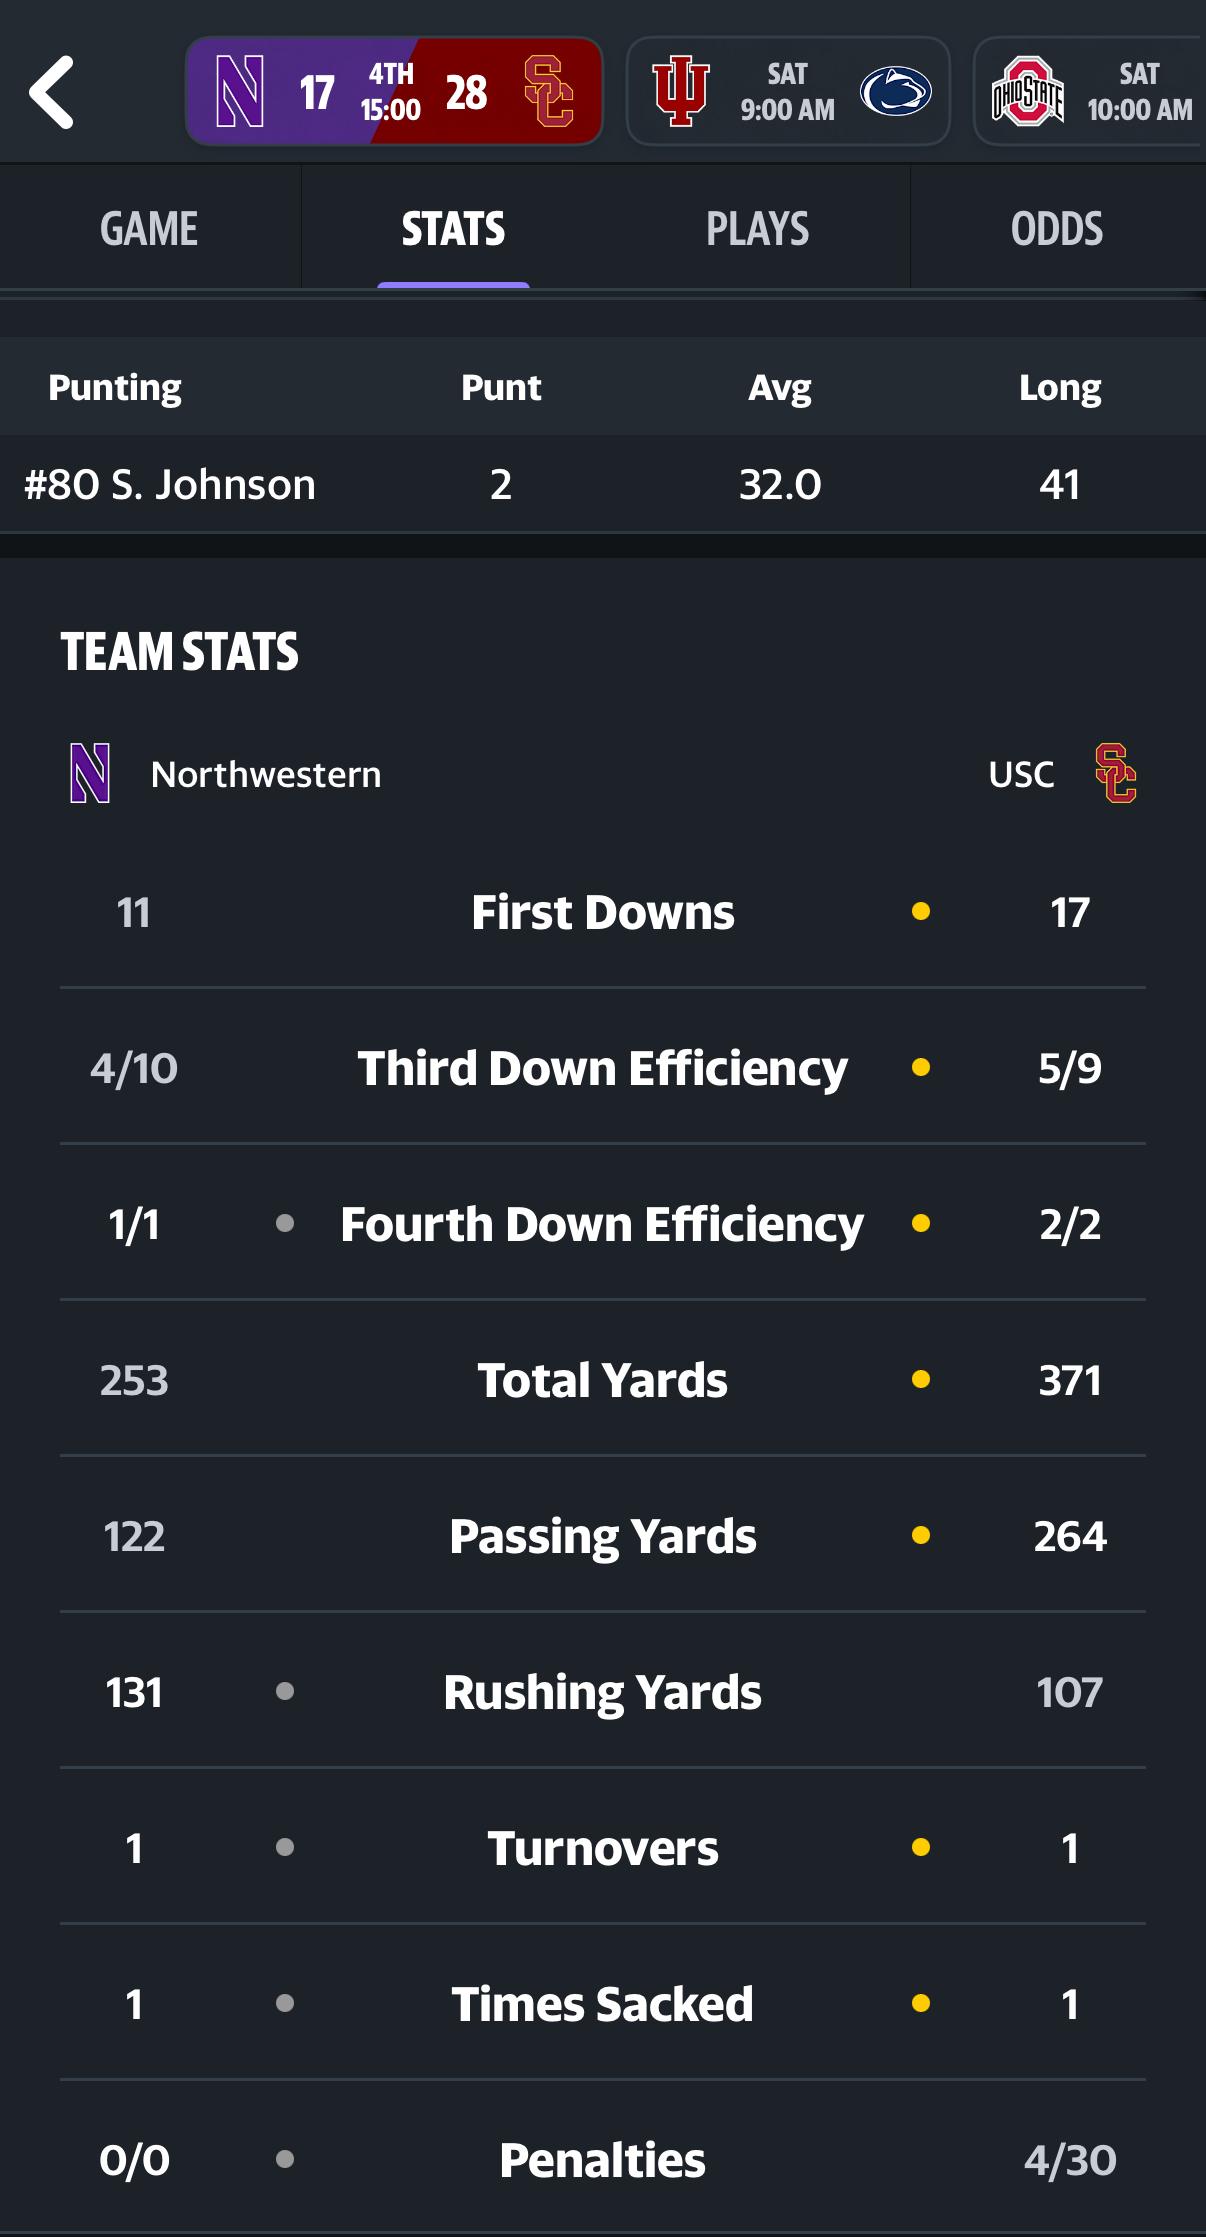The image size is (1206, 2237).
Task: Open the Saturday 9:00 AM game card
Action: (787, 92)
